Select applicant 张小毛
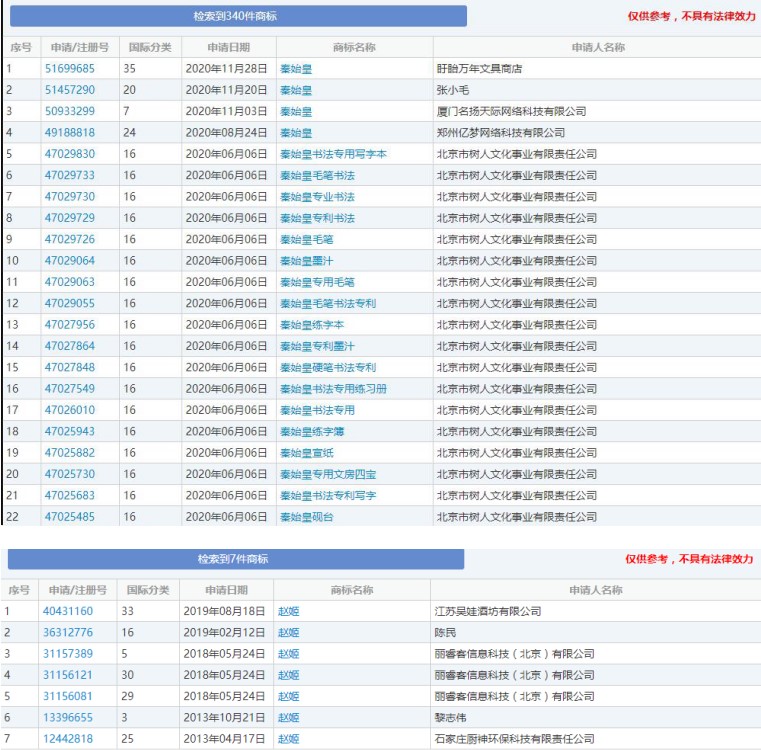This screenshot has width=761, height=750. pyautogui.click(x=452, y=90)
